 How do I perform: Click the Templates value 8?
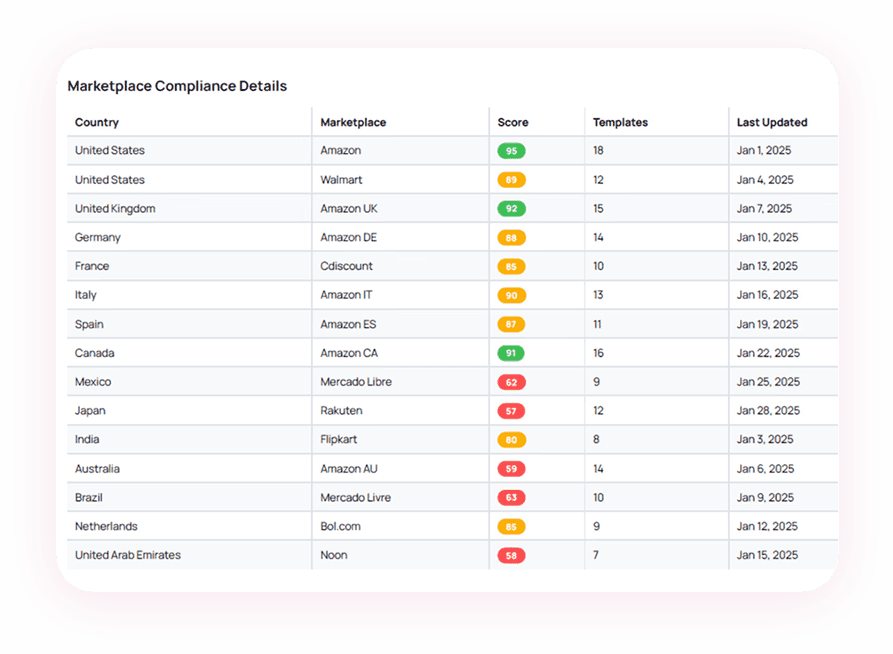(596, 439)
